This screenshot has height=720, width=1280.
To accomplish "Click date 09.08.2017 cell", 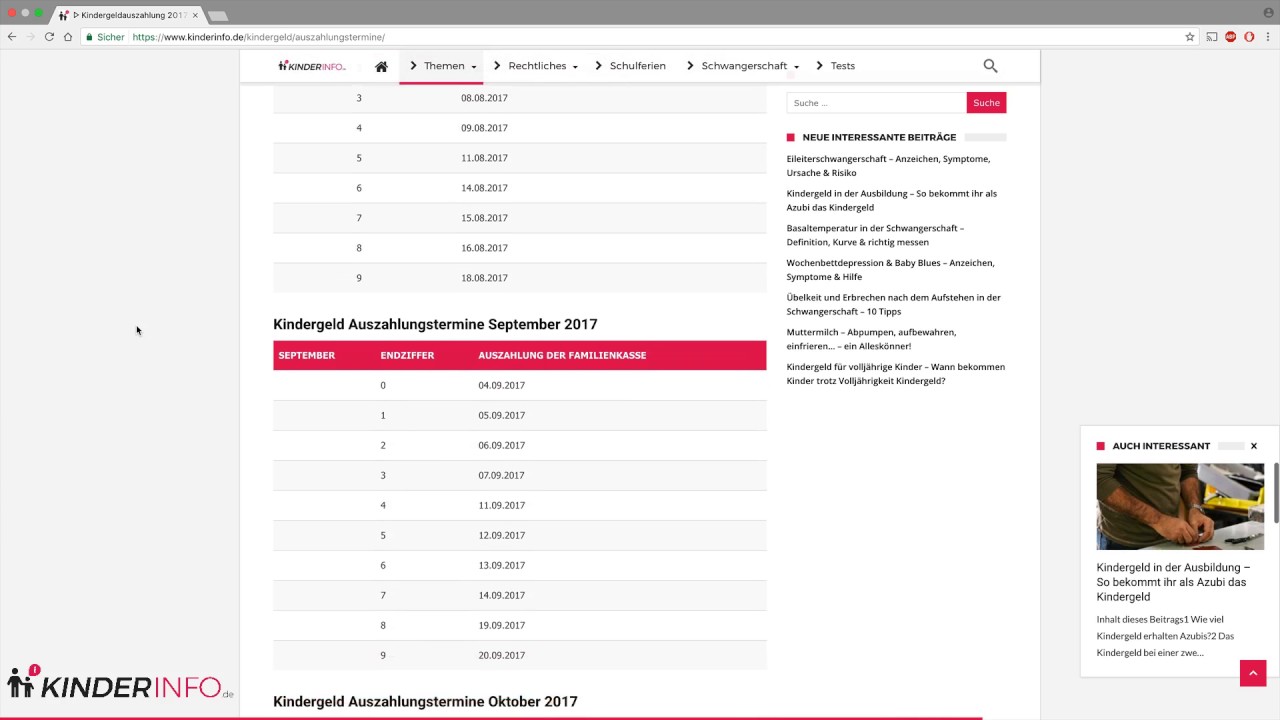I will 484,128.
